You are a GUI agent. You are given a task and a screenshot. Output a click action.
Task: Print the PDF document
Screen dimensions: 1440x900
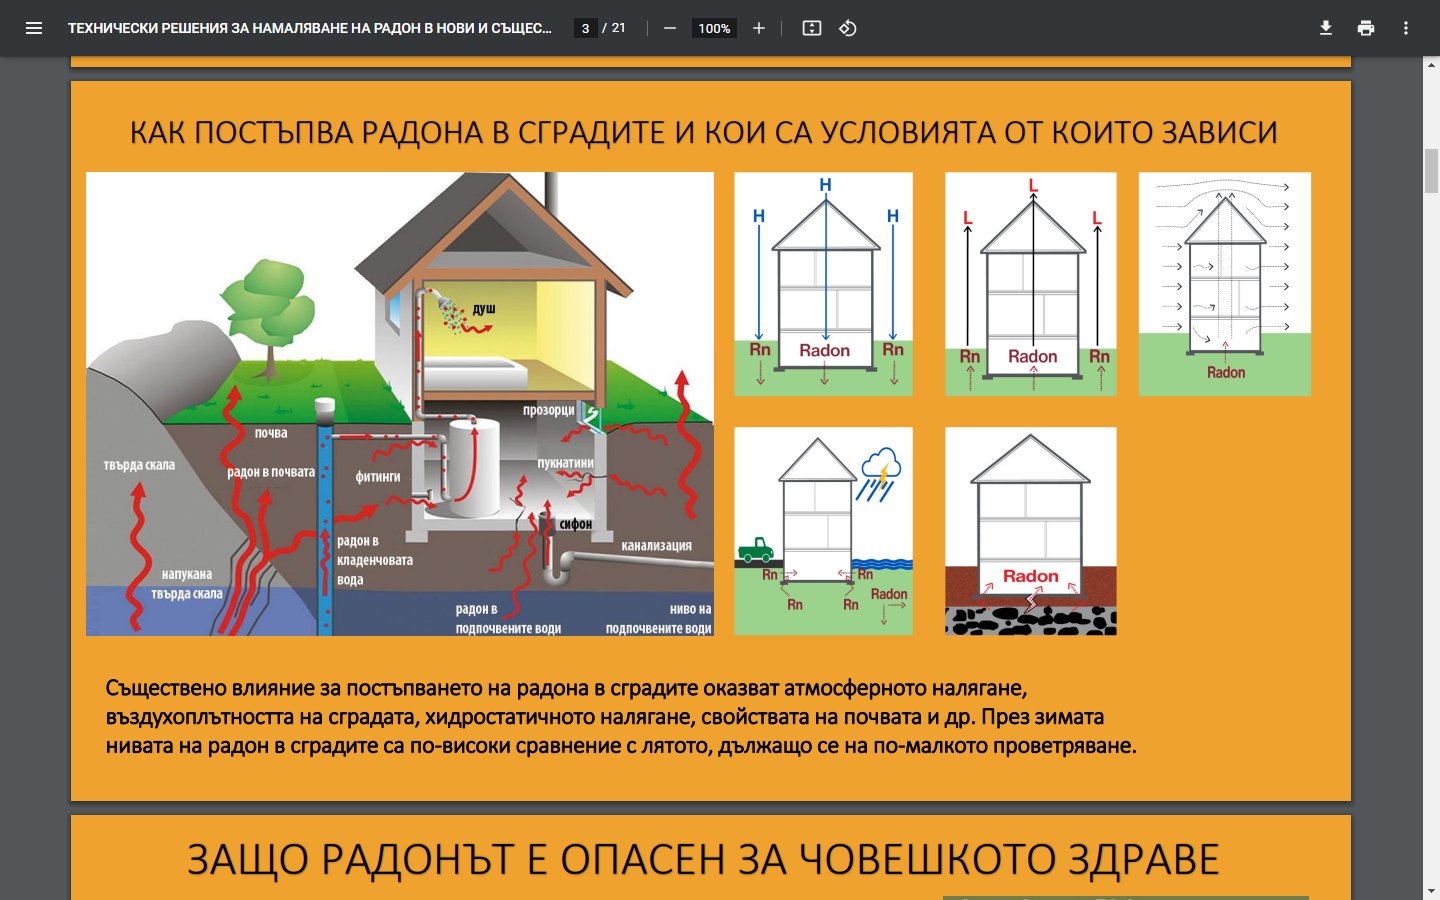pos(1366,28)
